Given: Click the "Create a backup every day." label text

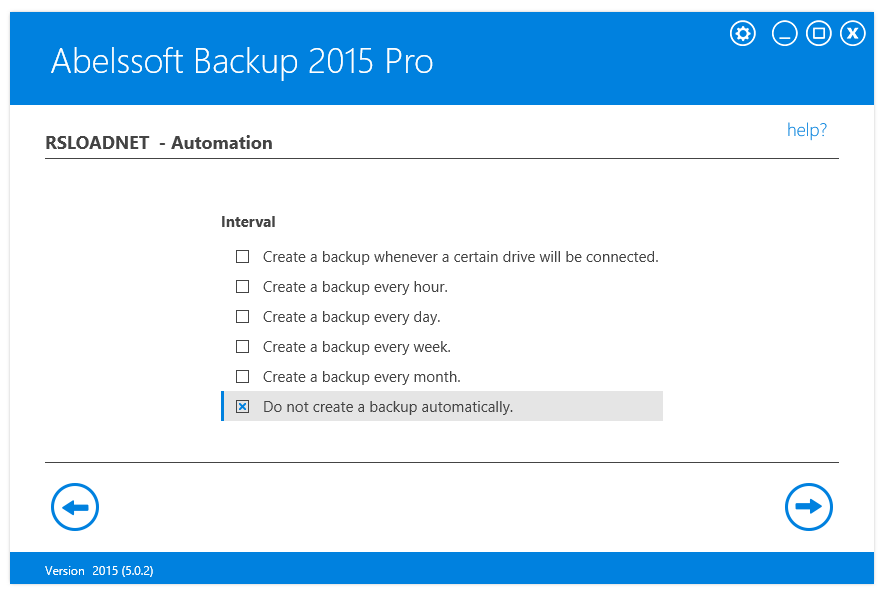Looking at the screenshot, I should pos(351,317).
